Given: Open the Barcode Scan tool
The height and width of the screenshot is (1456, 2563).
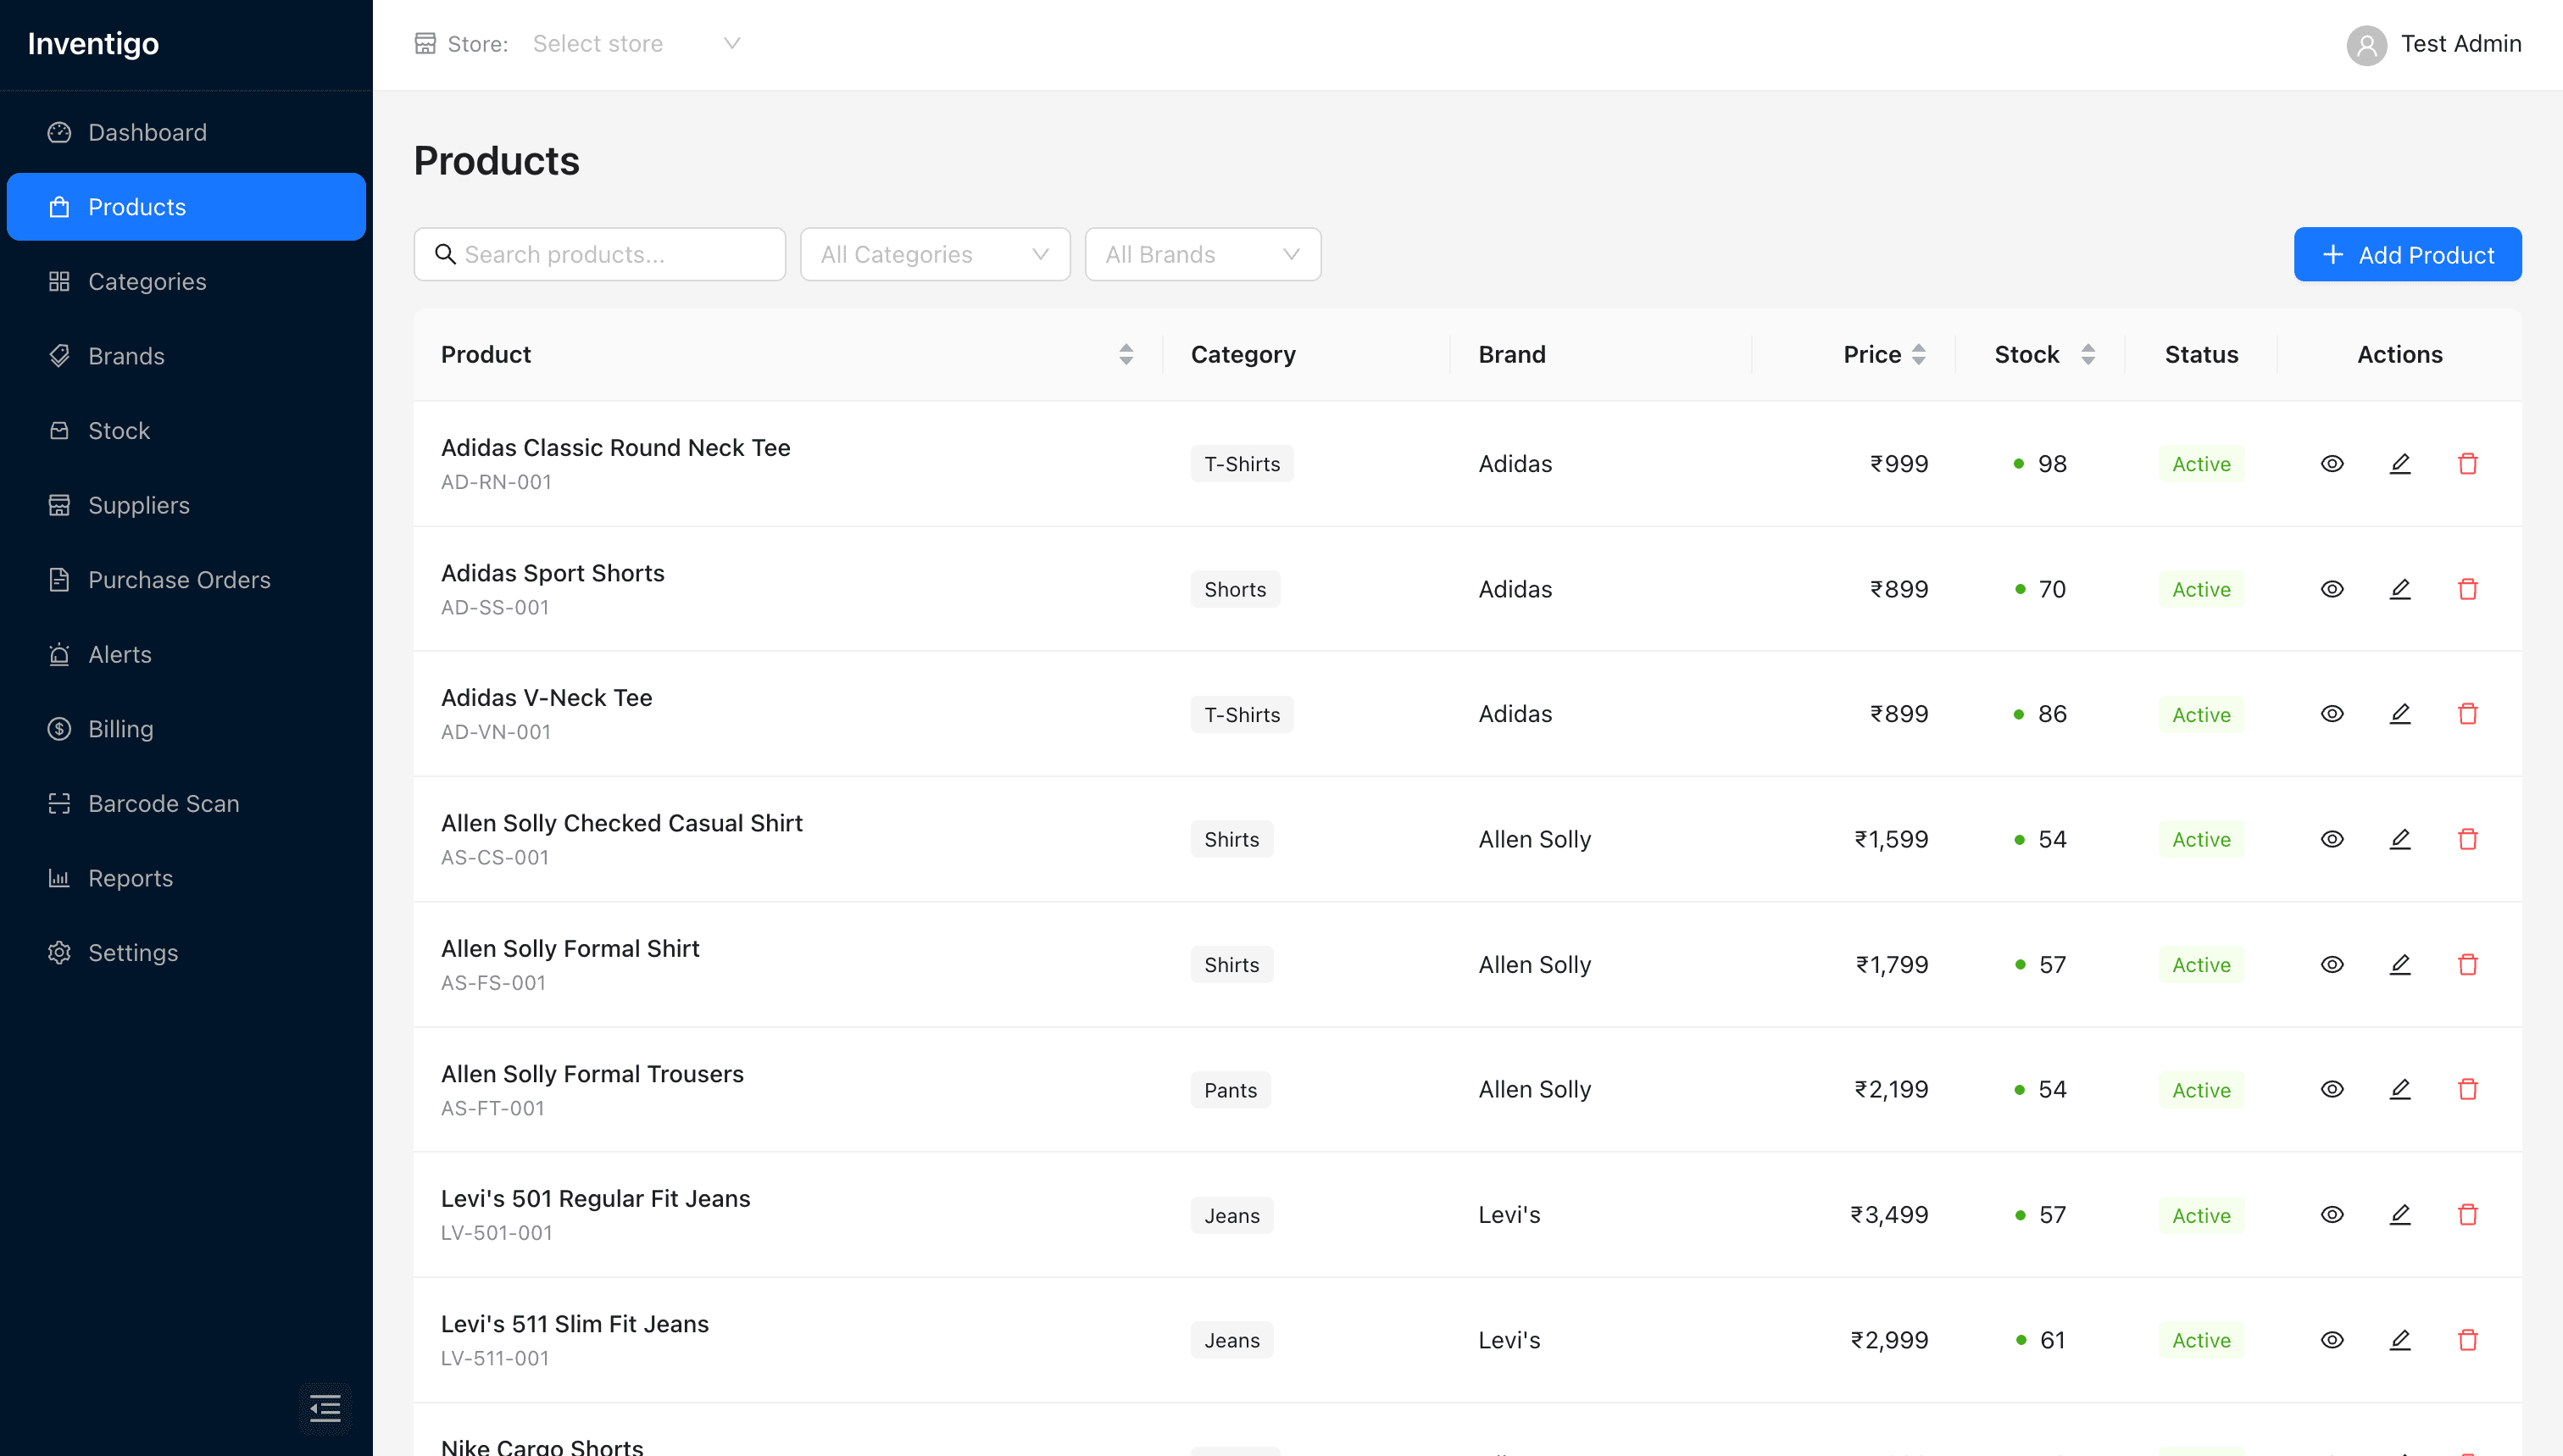Looking at the screenshot, I should tap(163, 803).
